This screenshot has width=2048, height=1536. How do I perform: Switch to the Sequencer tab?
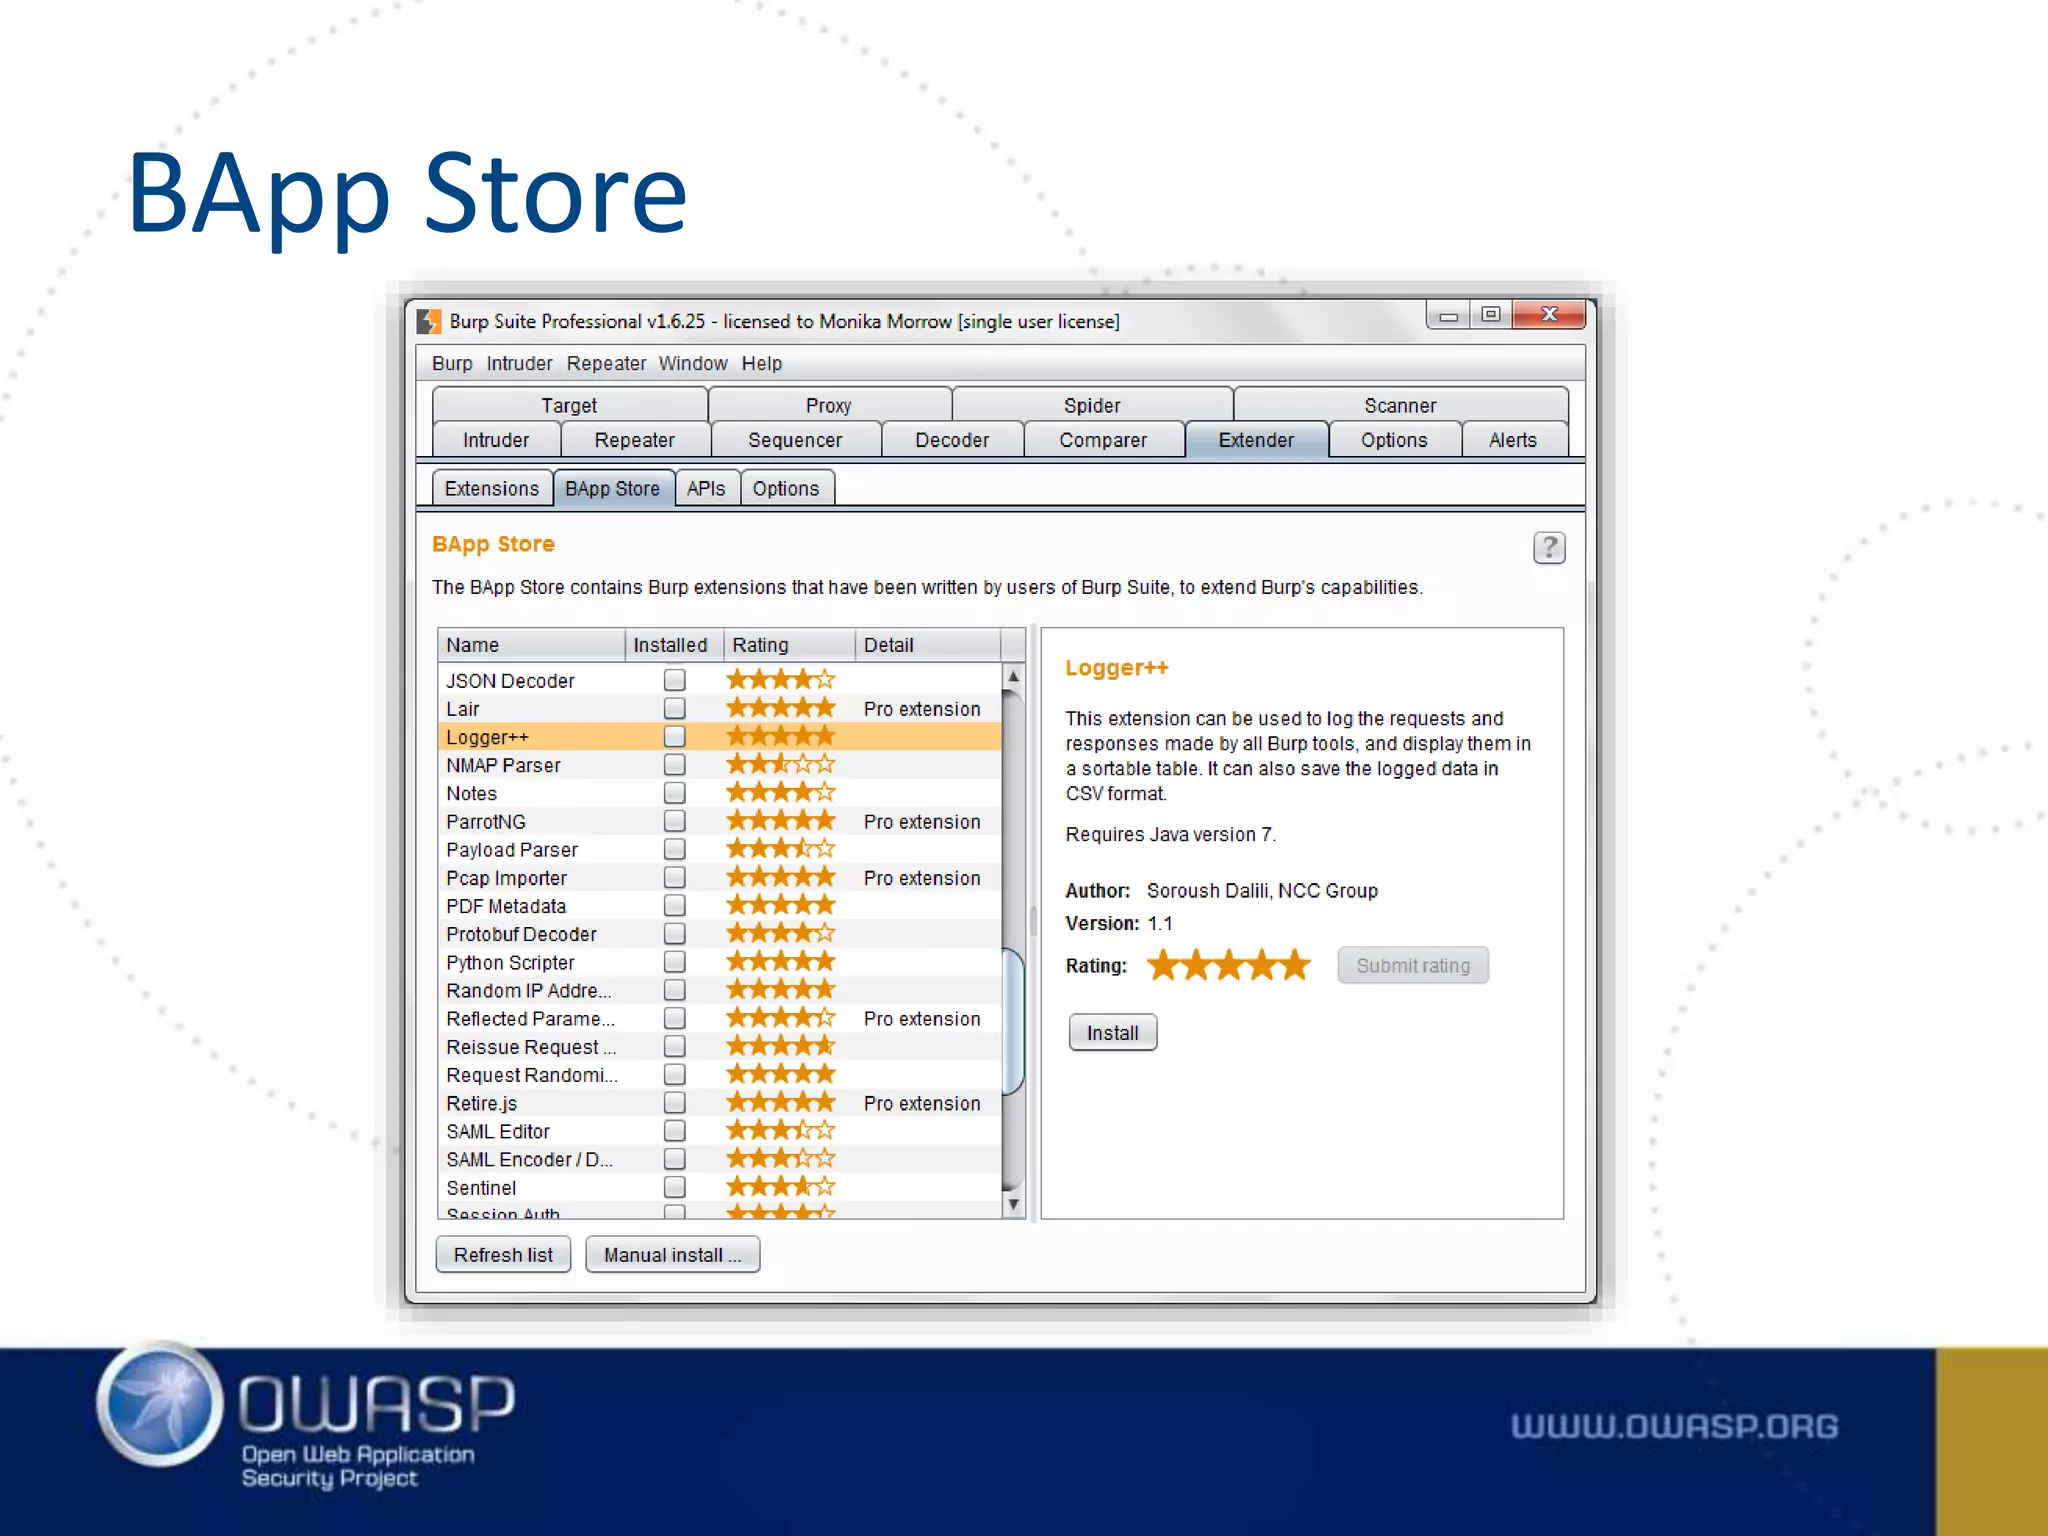tap(795, 440)
